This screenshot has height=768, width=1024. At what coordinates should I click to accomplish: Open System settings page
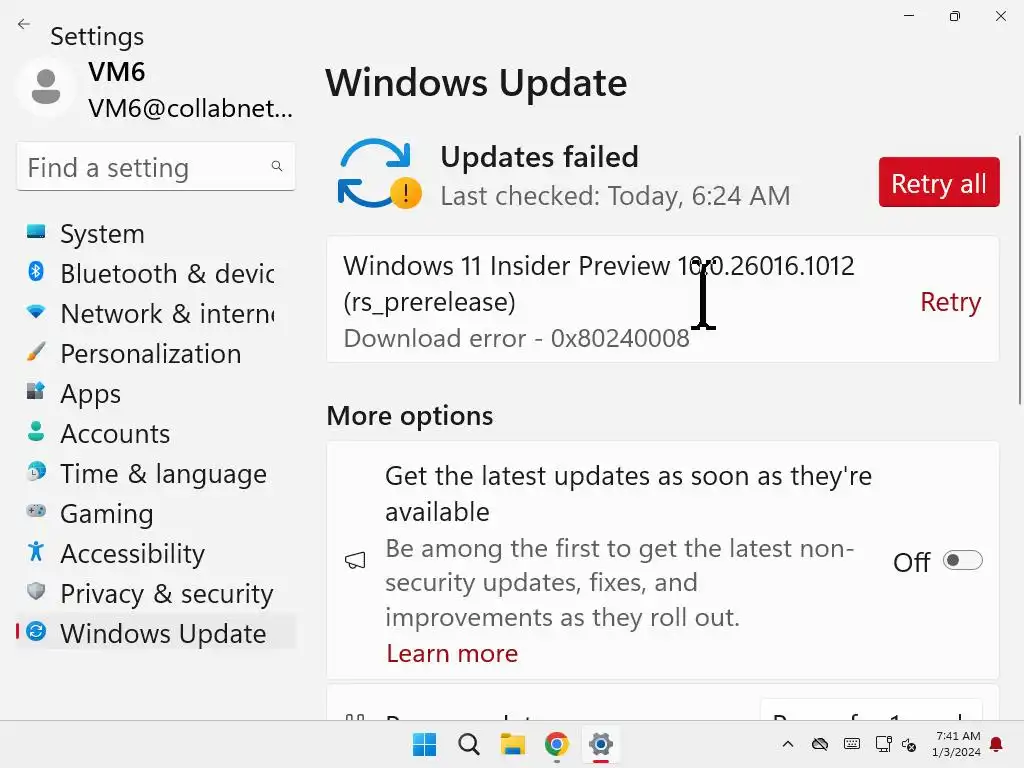click(x=156, y=233)
